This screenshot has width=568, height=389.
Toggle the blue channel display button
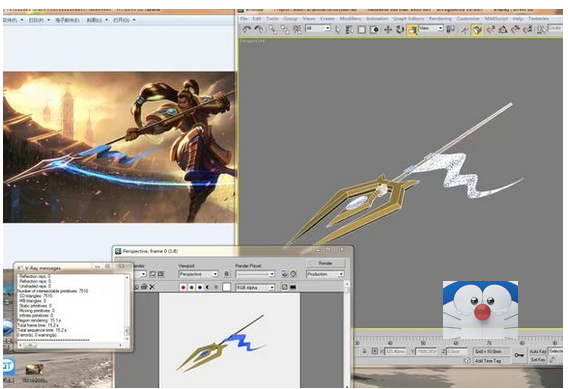pyautogui.click(x=200, y=287)
